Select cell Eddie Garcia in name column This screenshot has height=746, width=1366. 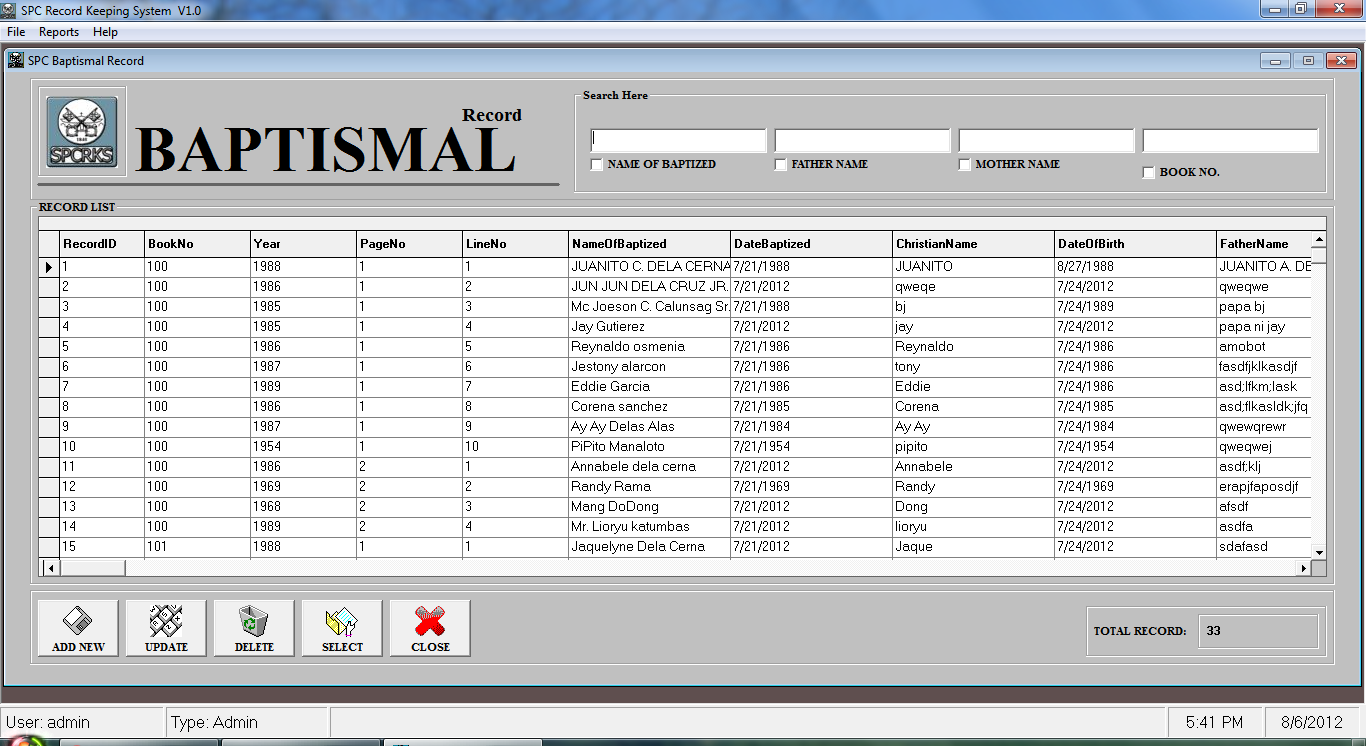pos(649,387)
